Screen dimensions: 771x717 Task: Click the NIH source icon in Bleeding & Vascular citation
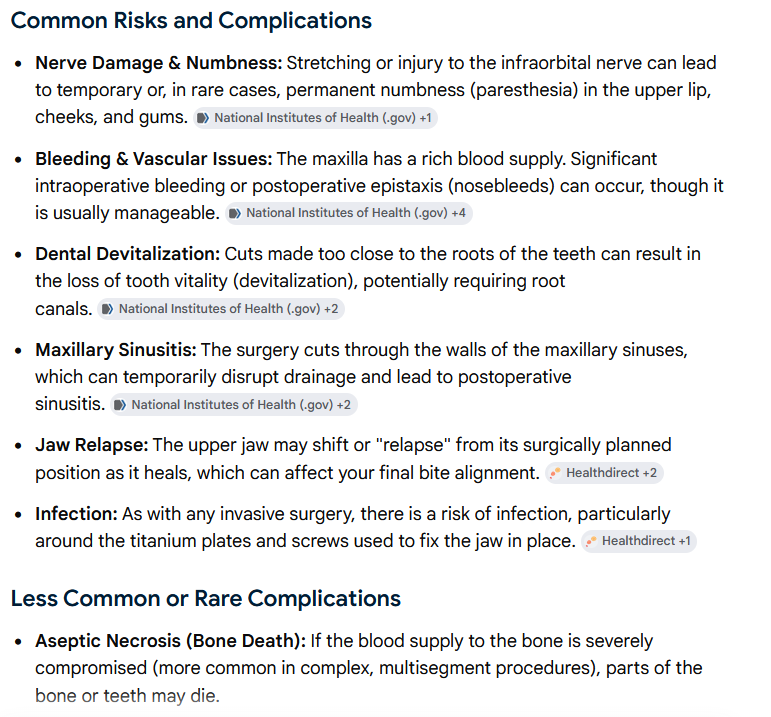coord(235,213)
